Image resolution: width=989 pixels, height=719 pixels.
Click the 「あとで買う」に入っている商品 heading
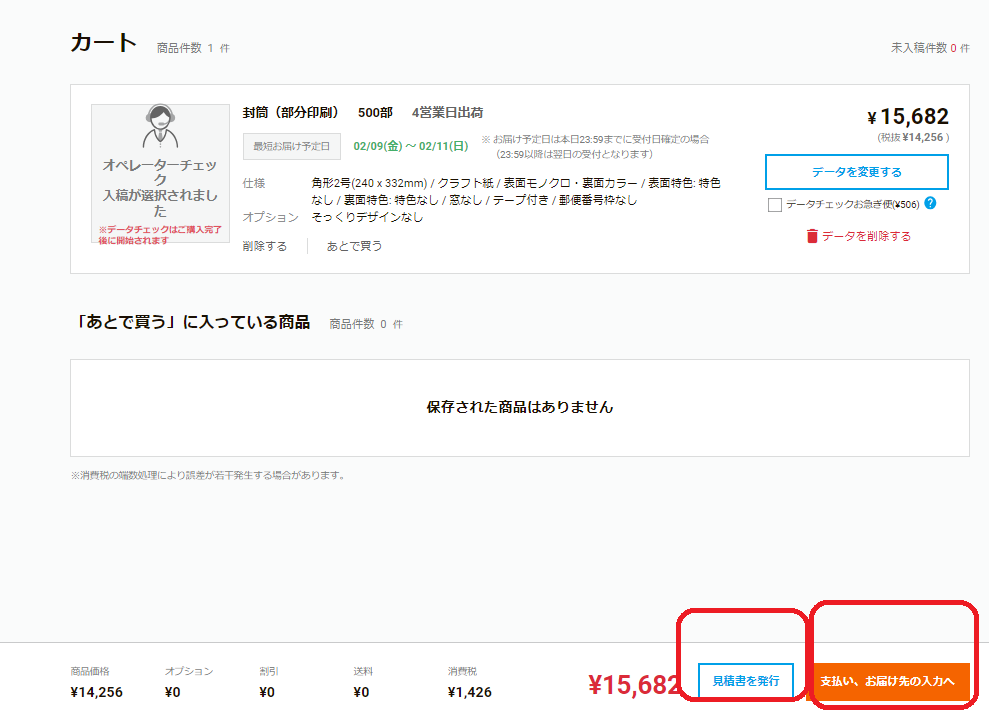pyautogui.click(x=190, y=322)
